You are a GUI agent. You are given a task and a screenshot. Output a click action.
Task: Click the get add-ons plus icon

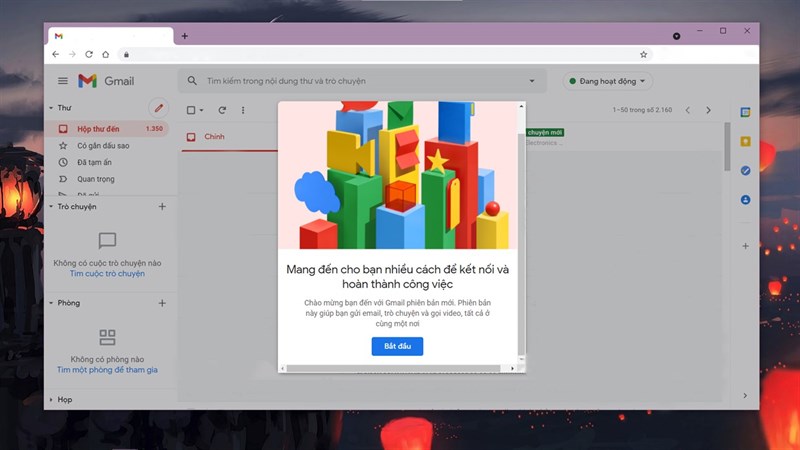click(745, 246)
